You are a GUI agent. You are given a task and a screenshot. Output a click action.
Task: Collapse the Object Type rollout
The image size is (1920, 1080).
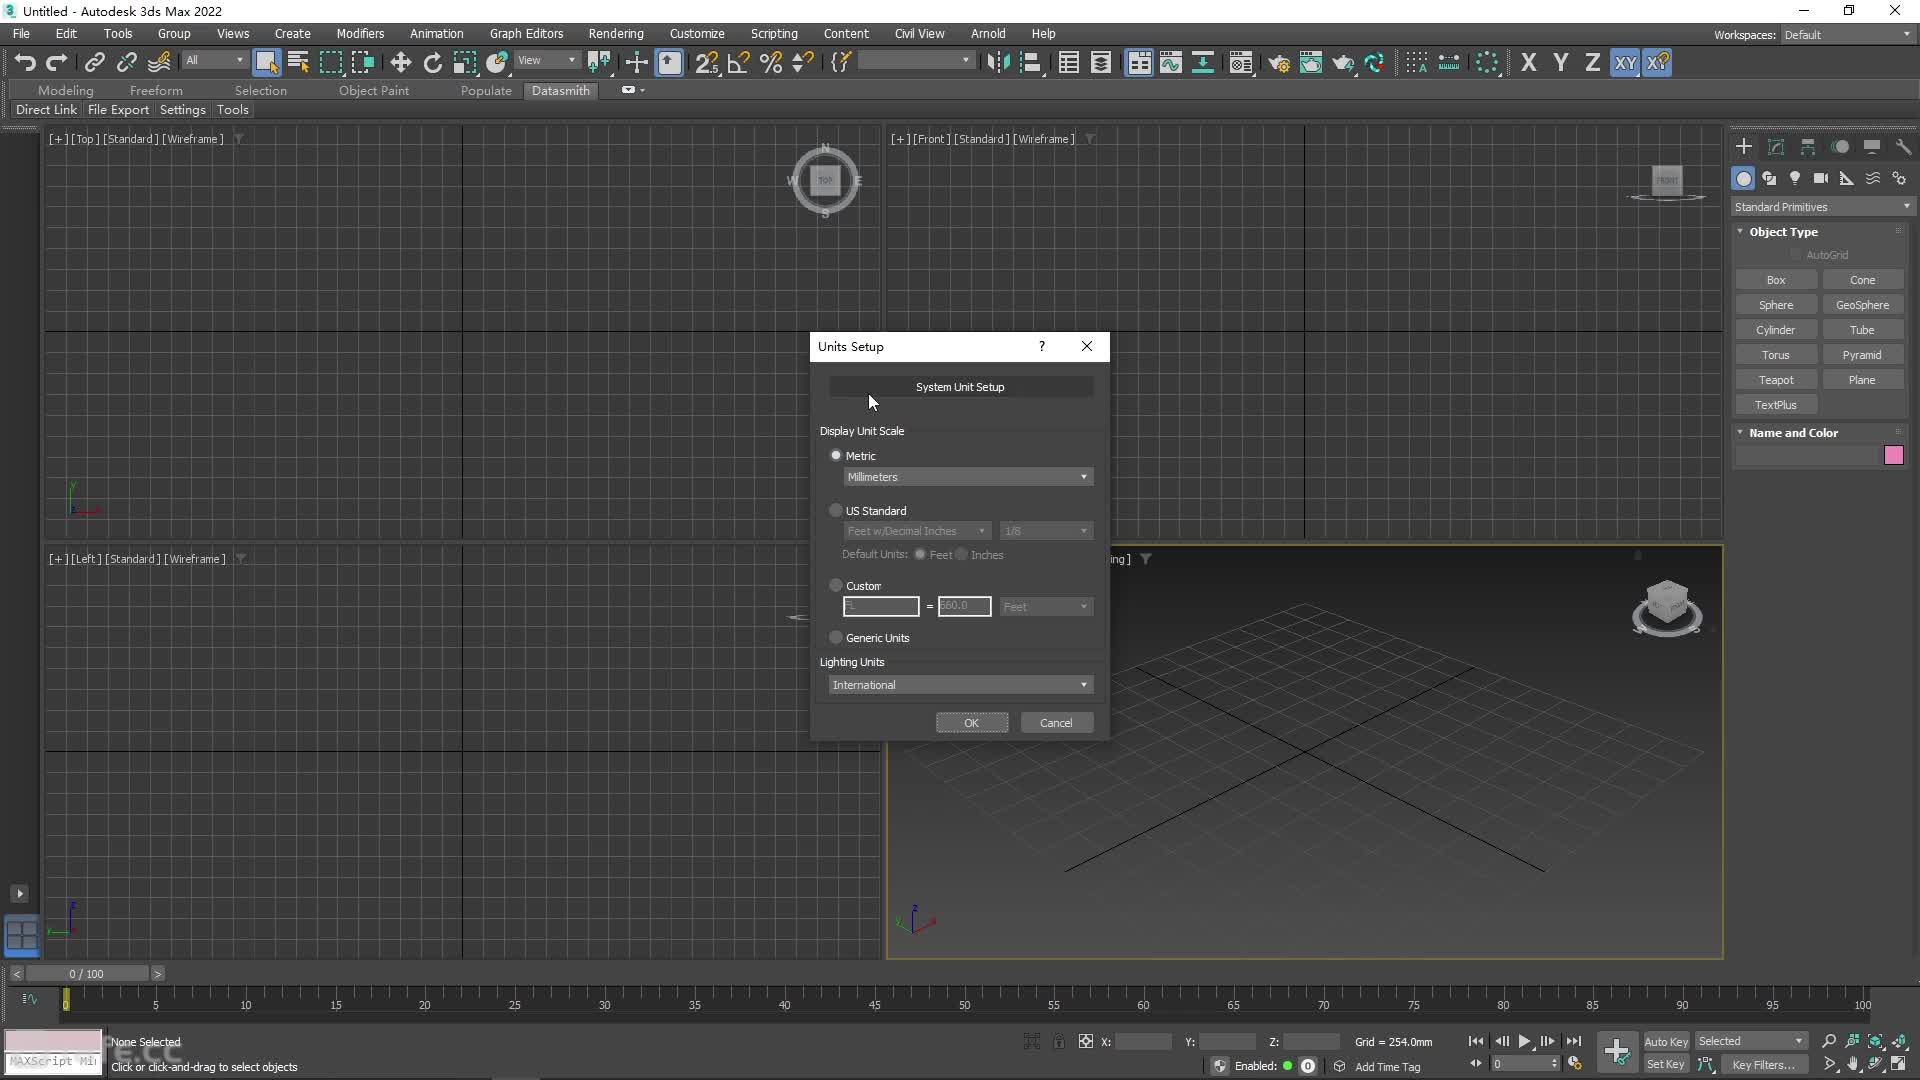coord(1782,232)
